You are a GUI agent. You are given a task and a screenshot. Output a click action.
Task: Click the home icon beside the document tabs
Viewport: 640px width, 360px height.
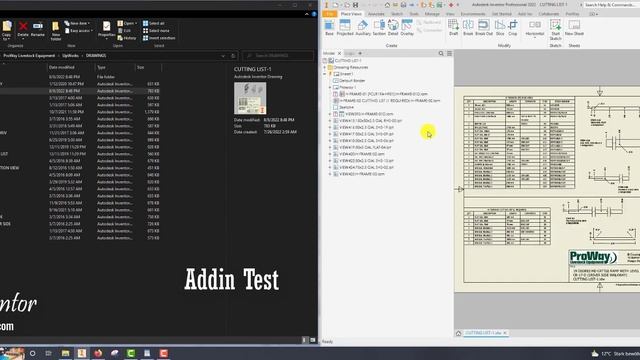pyautogui.click(x=458, y=333)
